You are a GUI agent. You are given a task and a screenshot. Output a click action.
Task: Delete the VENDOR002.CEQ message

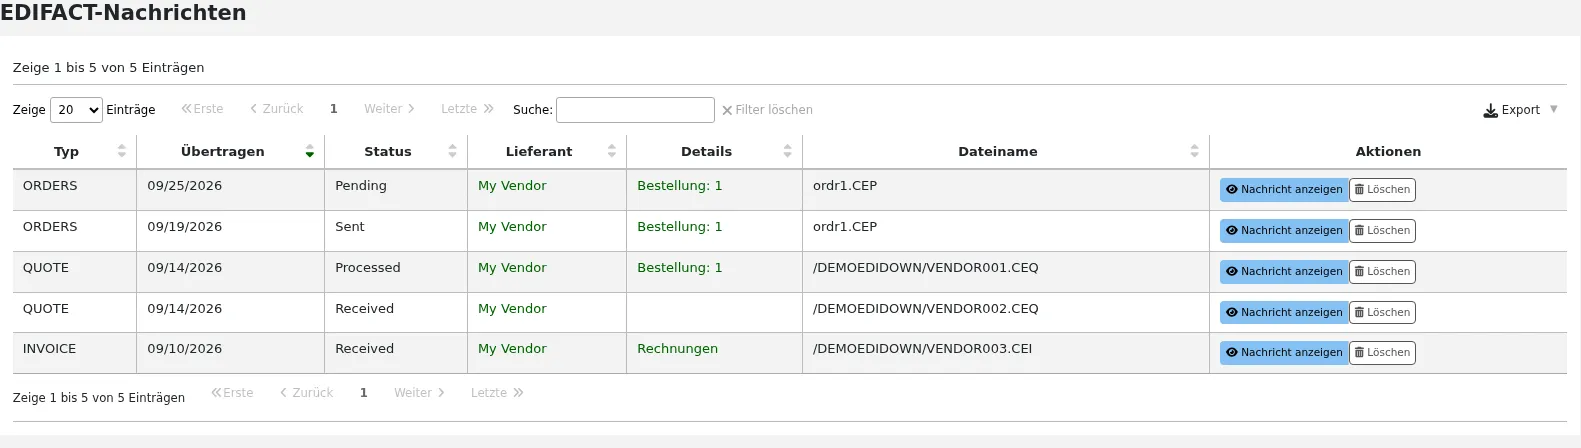point(1382,313)
